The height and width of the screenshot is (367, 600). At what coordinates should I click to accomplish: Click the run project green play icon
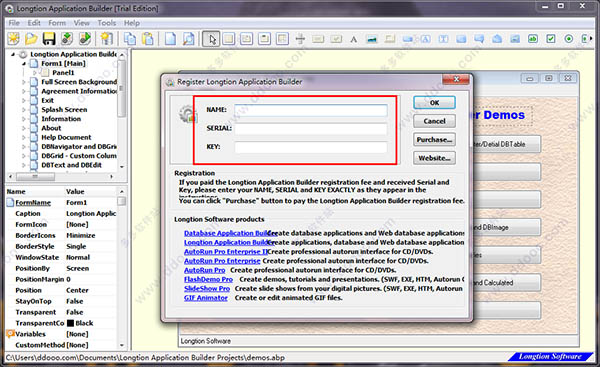85,39
